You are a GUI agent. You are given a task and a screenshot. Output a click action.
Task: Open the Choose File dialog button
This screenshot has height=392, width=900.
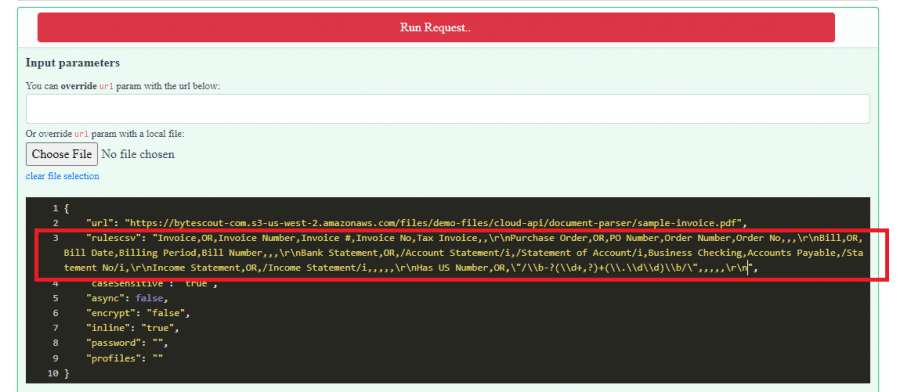pyautogui.click(x=62, y=154)
